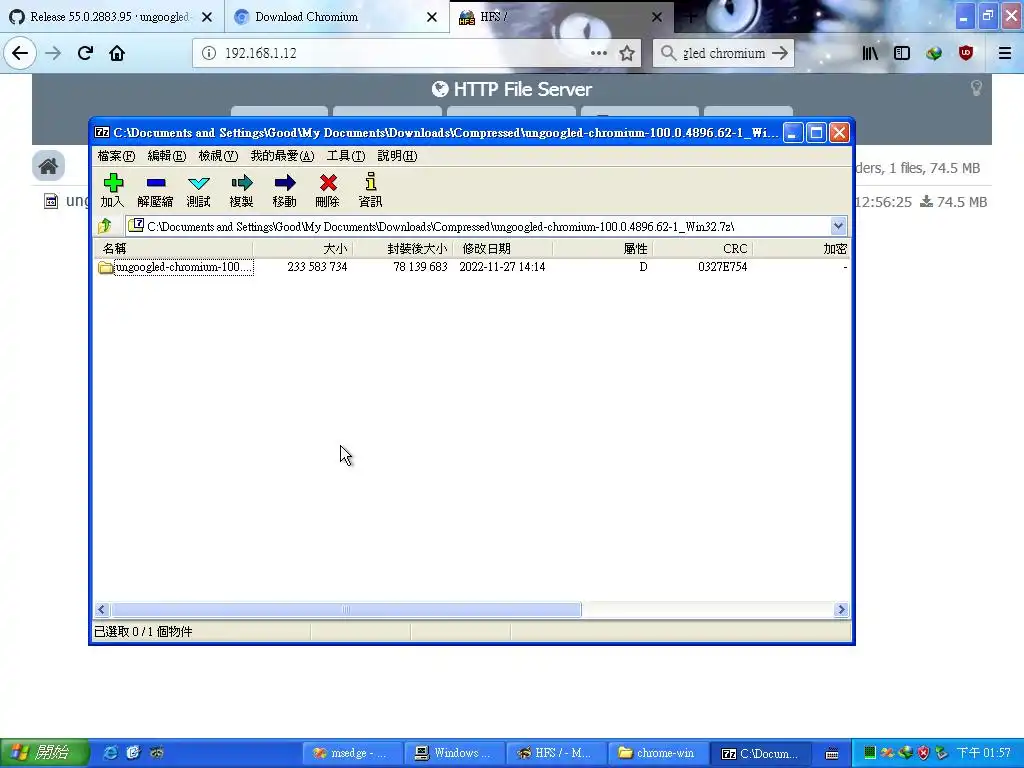This screenshot has height=768, width=1024.
Task: Click the Test (測試) toolbar icon
Action: [199, 190]
